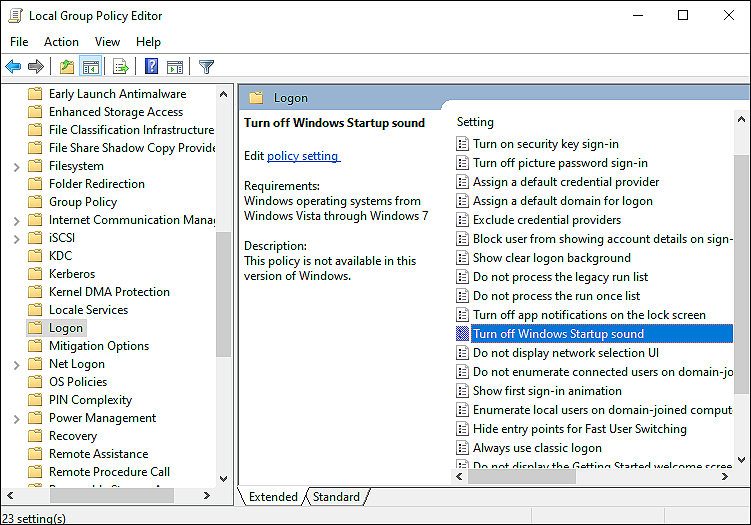Click the Setting column header
This screenshot has width=751, height=525.
point(475,122)
